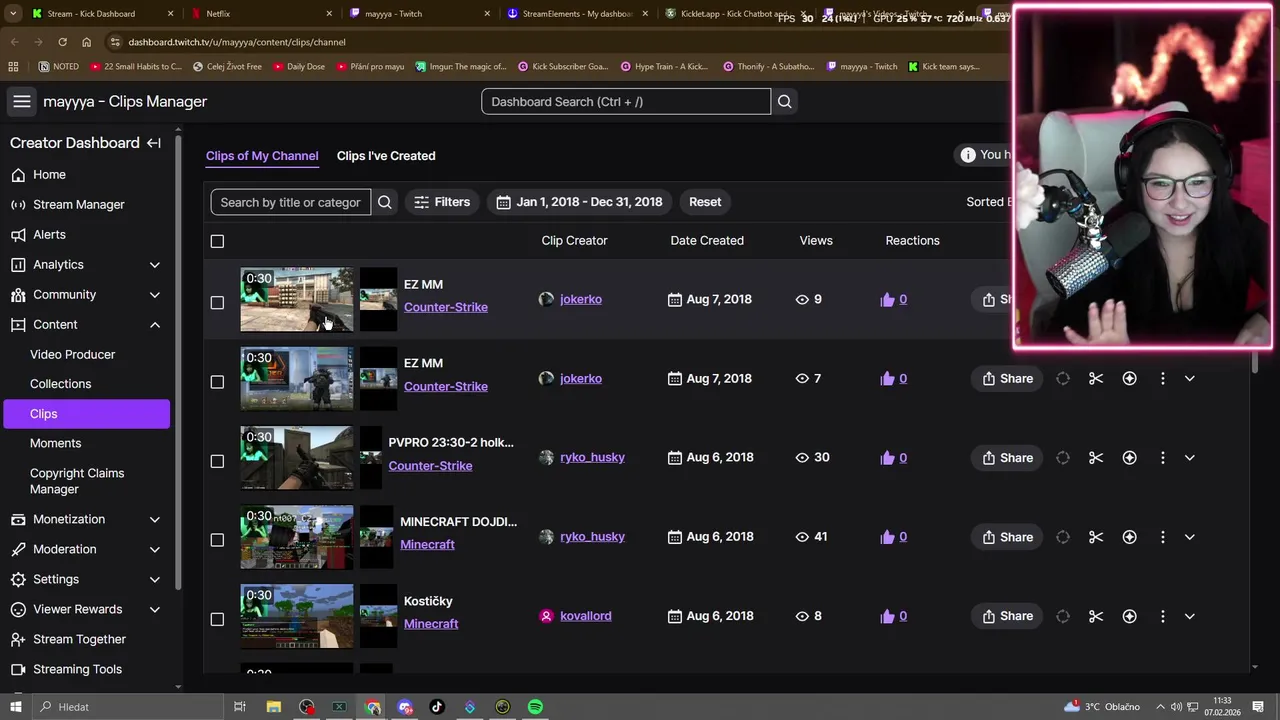Image resolution: width=1280 pixels, height=720 pixels.
Task: Open kovallord creator link
Action: 586,616
